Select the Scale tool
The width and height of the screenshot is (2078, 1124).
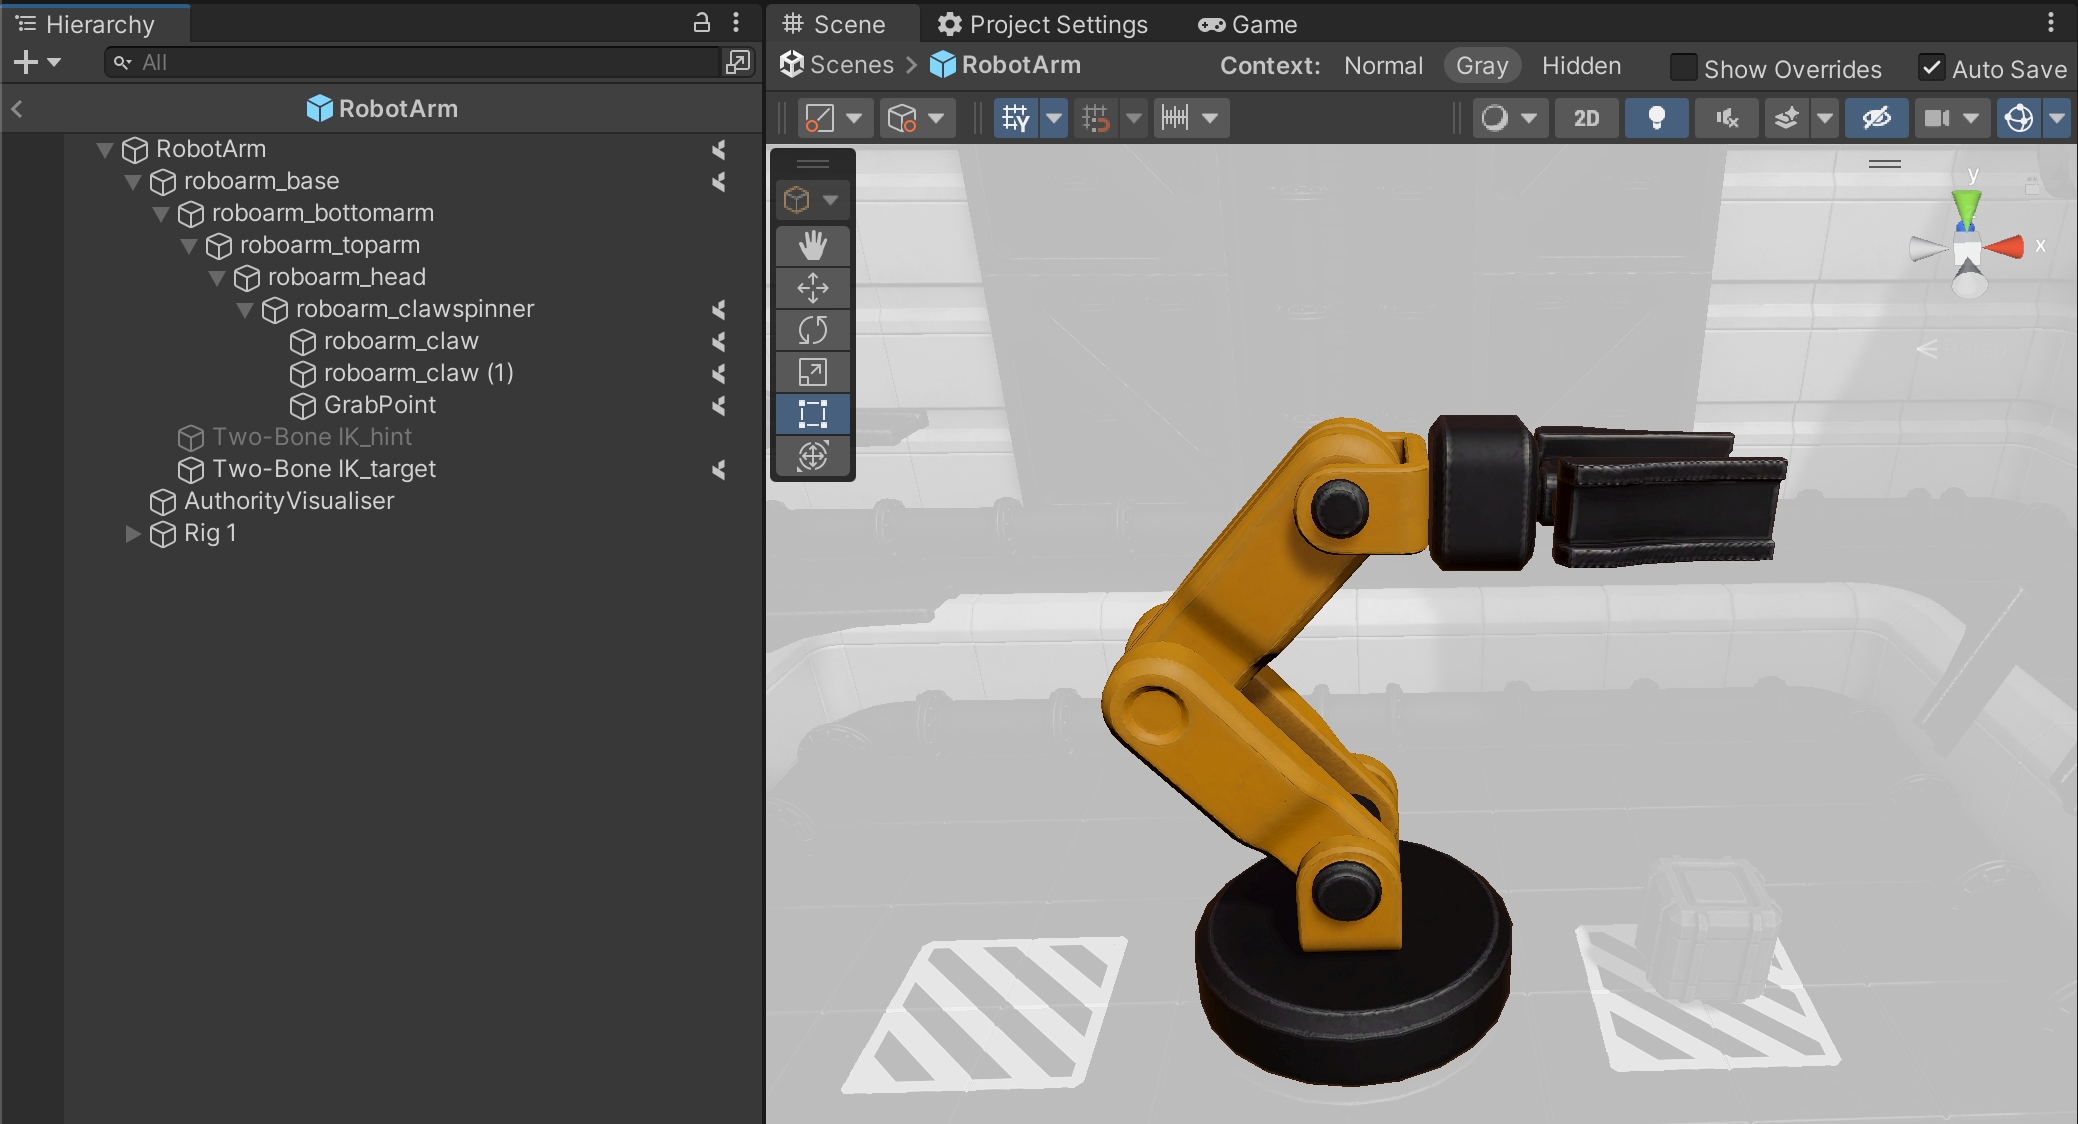(x=812, y=372)
